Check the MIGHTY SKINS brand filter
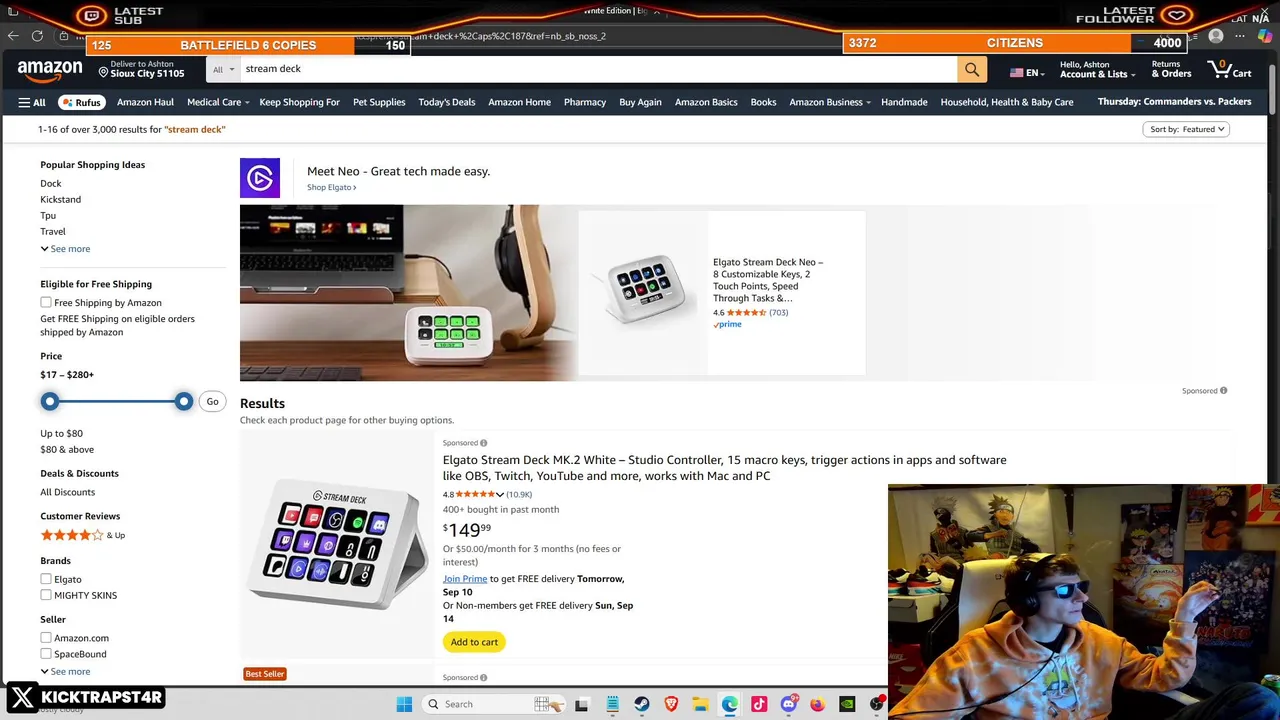The width and height of the screenshot is (1280, 720). click(46, 595)
